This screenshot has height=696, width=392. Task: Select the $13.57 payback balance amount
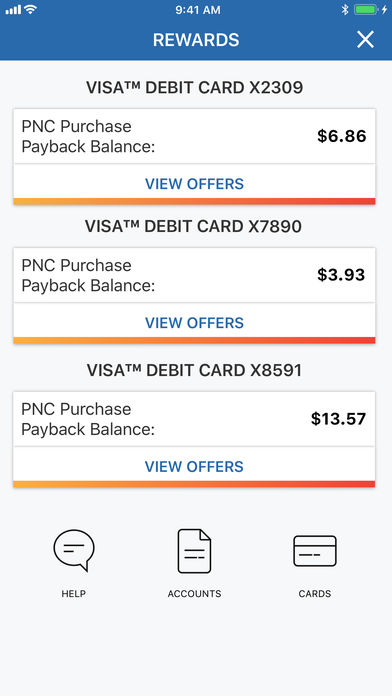pos(338,419)
